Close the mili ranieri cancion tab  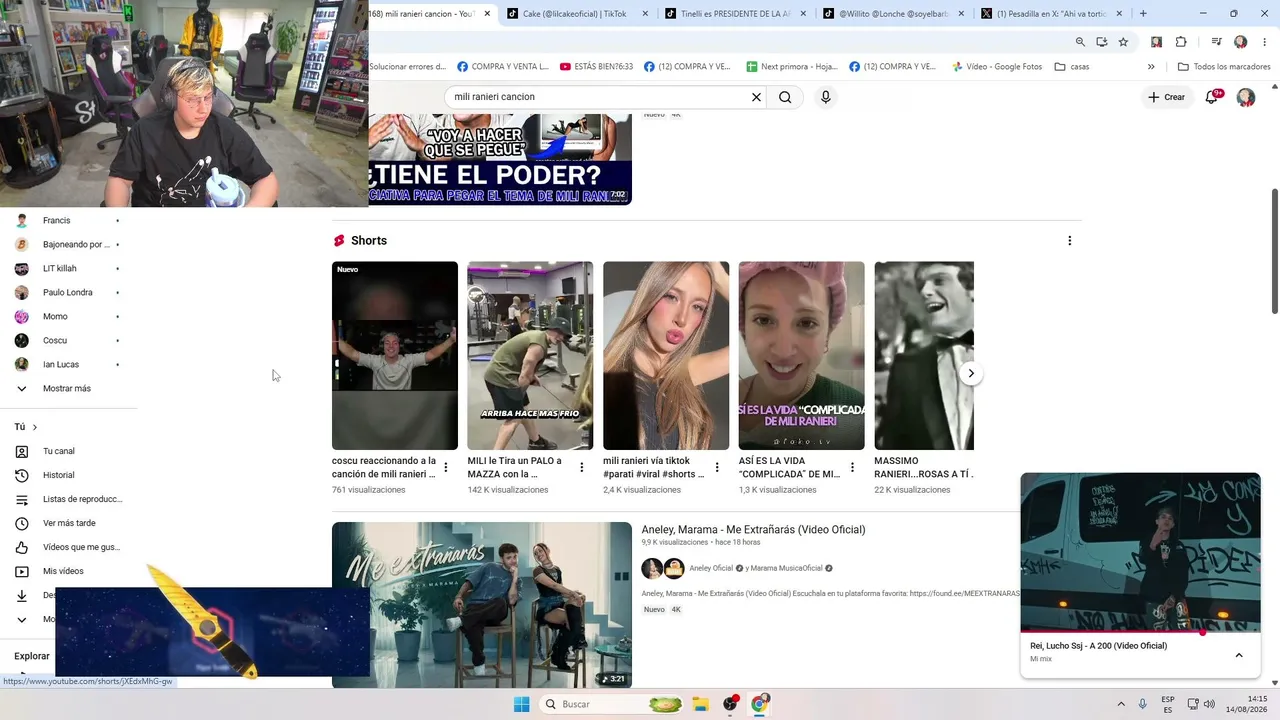click(487, 14)
